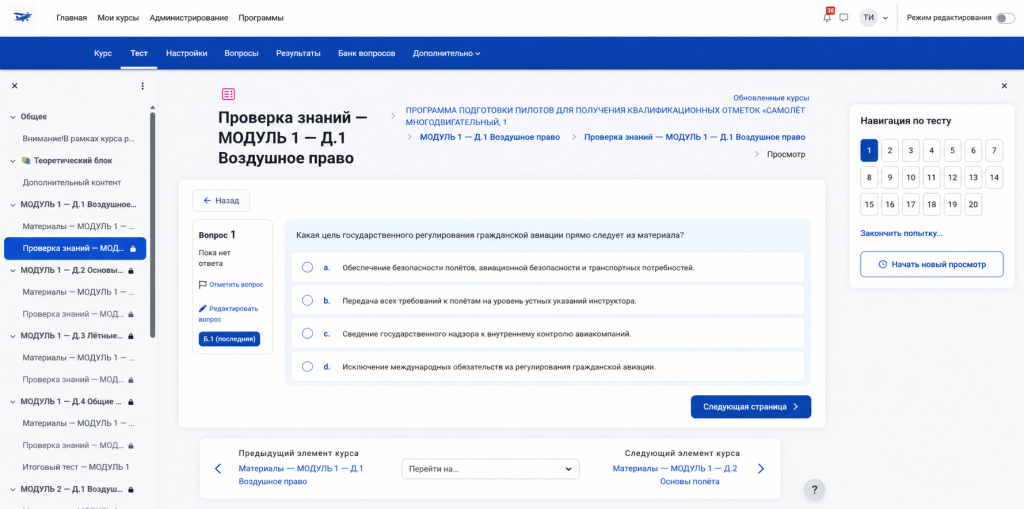The image size is (1024, 509).
Task: Switch to the Настройки tab
Action: (x=187, y=54)
